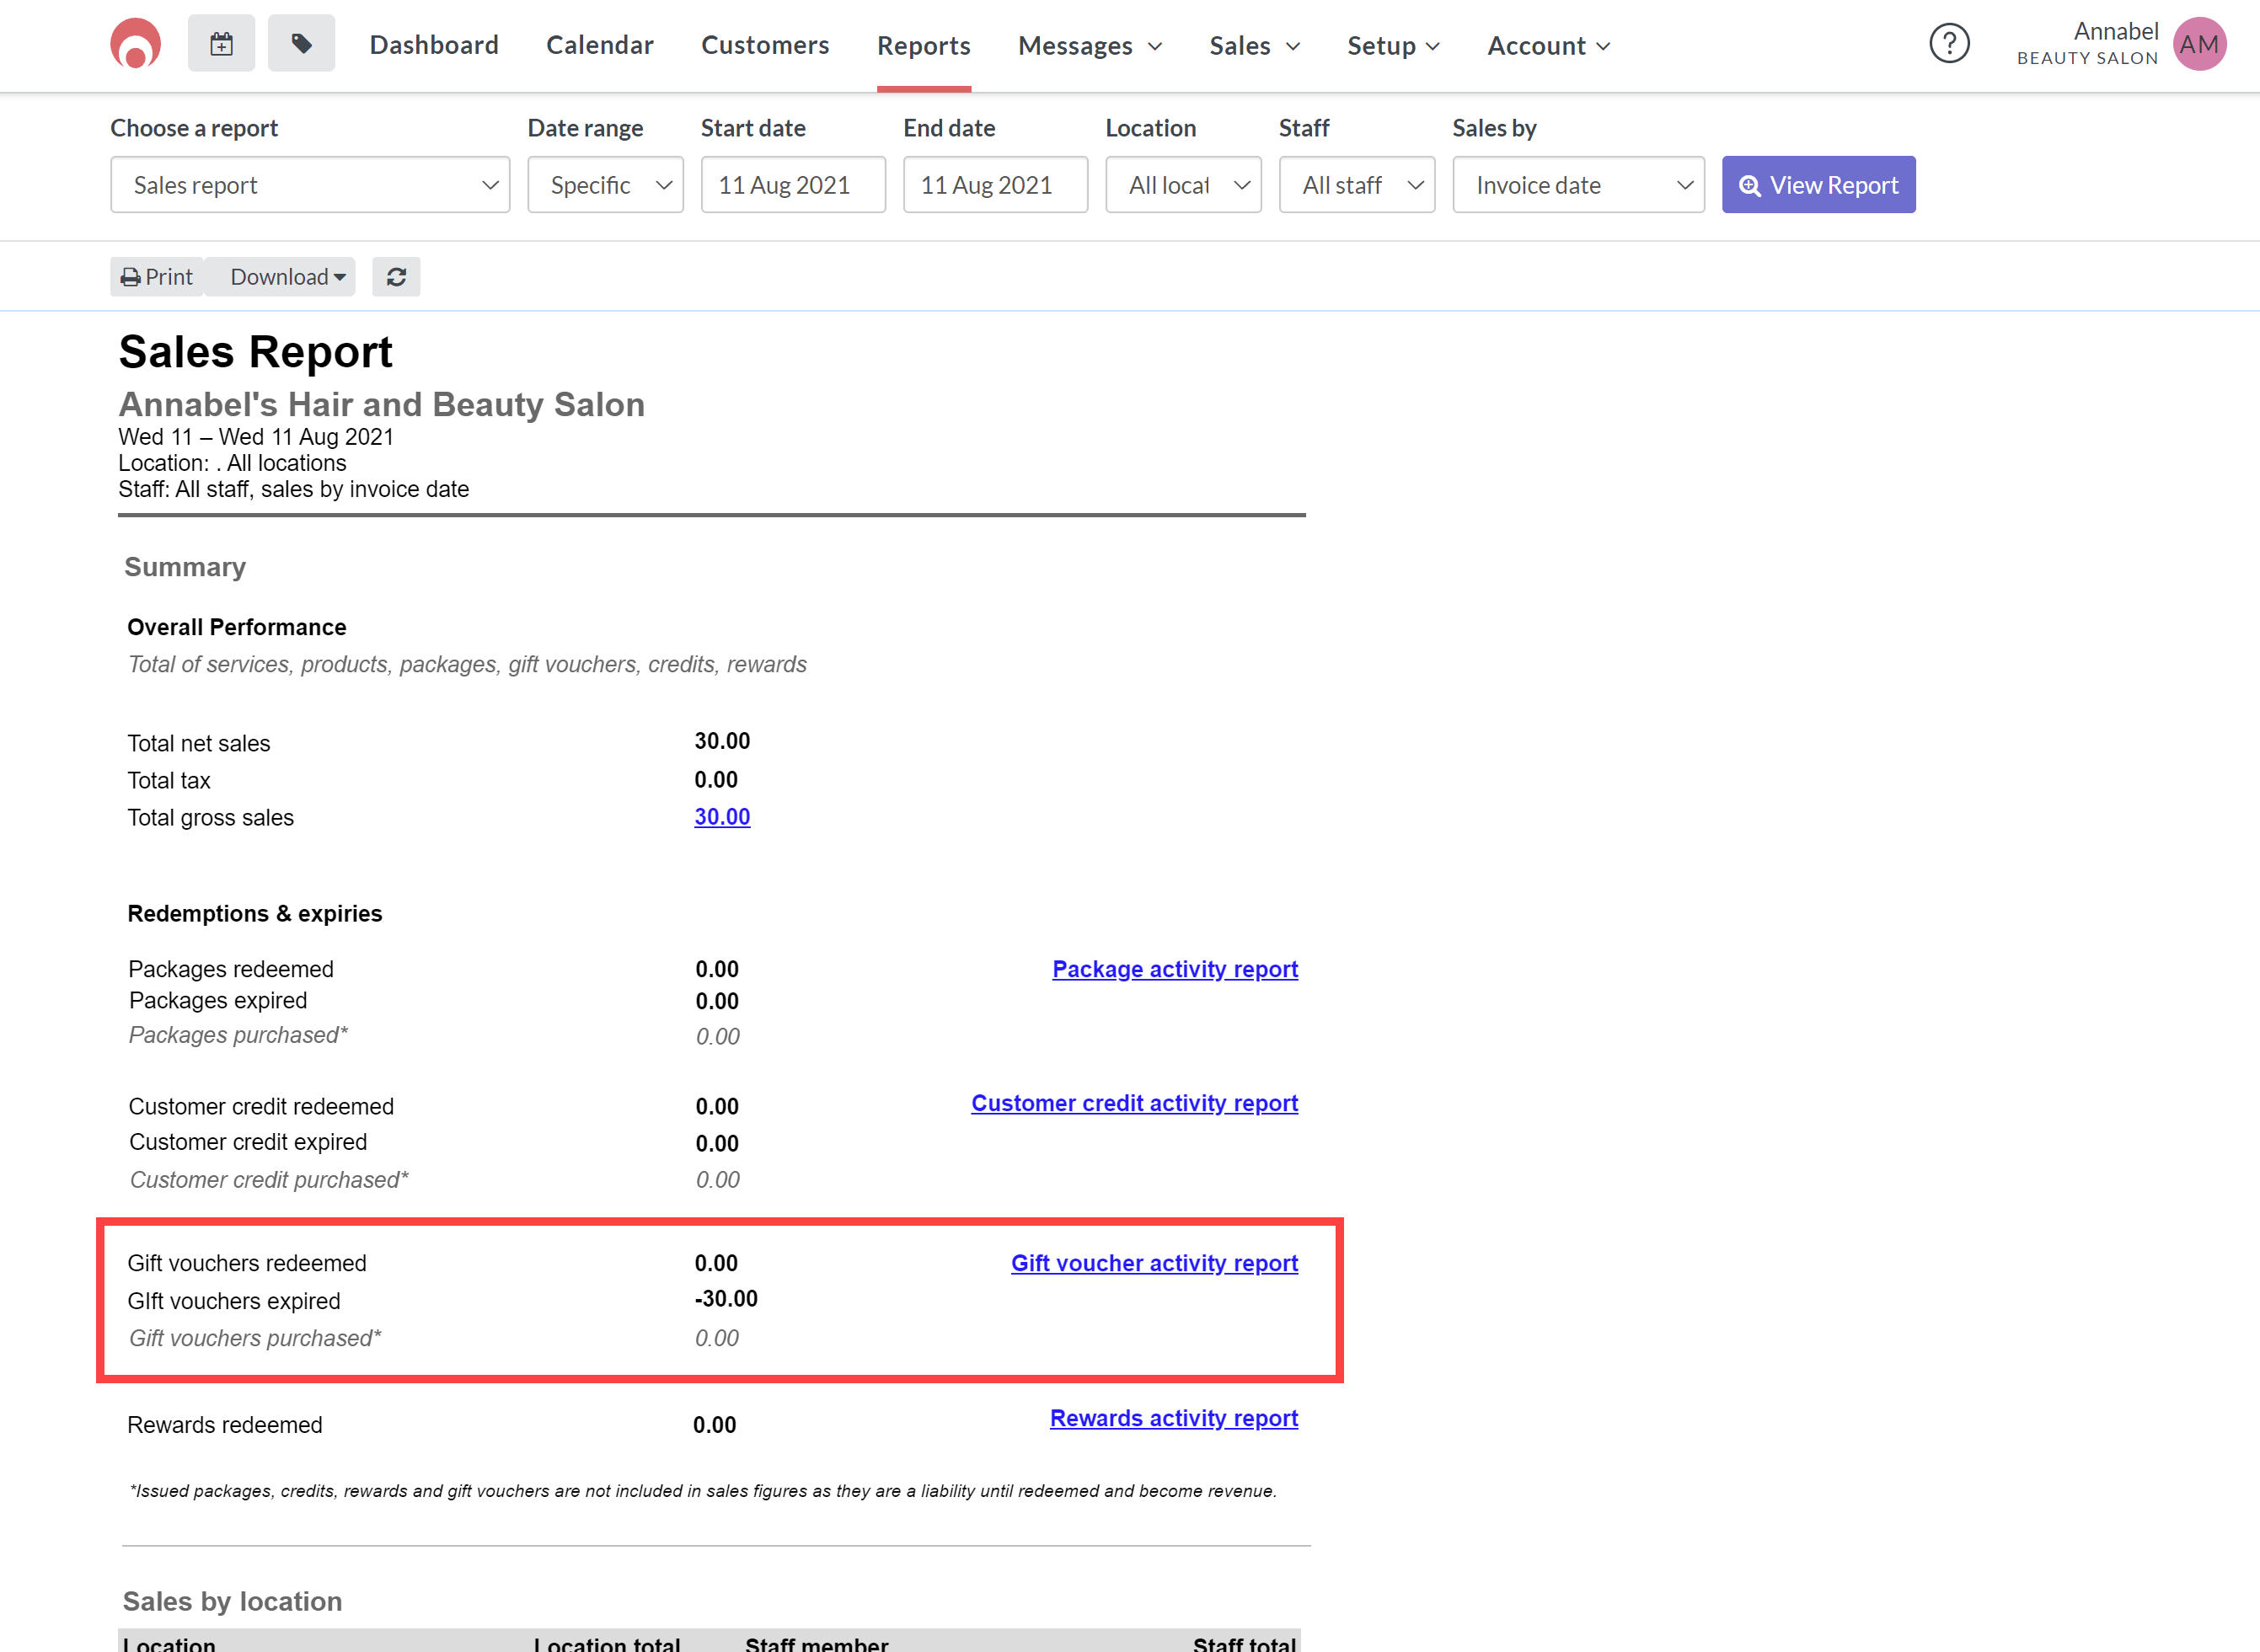Open the new appointment calendar icon
Screen dimensions: 2260x1652
tap(221, 44)
